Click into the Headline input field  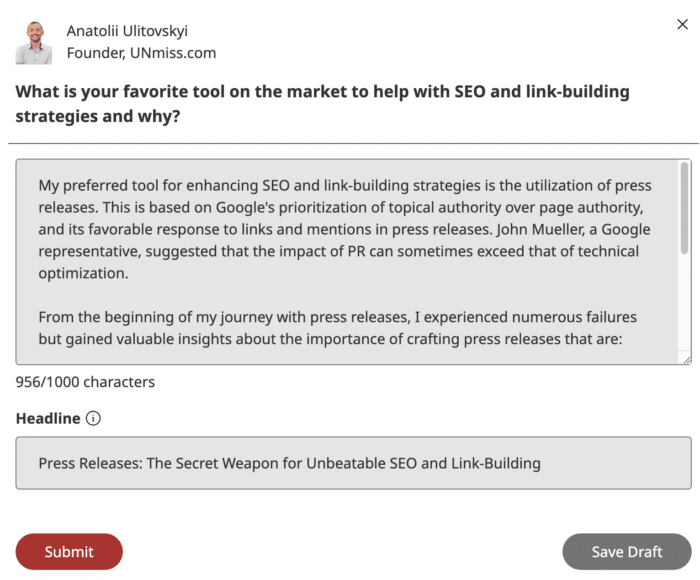(x=354, y=463)
